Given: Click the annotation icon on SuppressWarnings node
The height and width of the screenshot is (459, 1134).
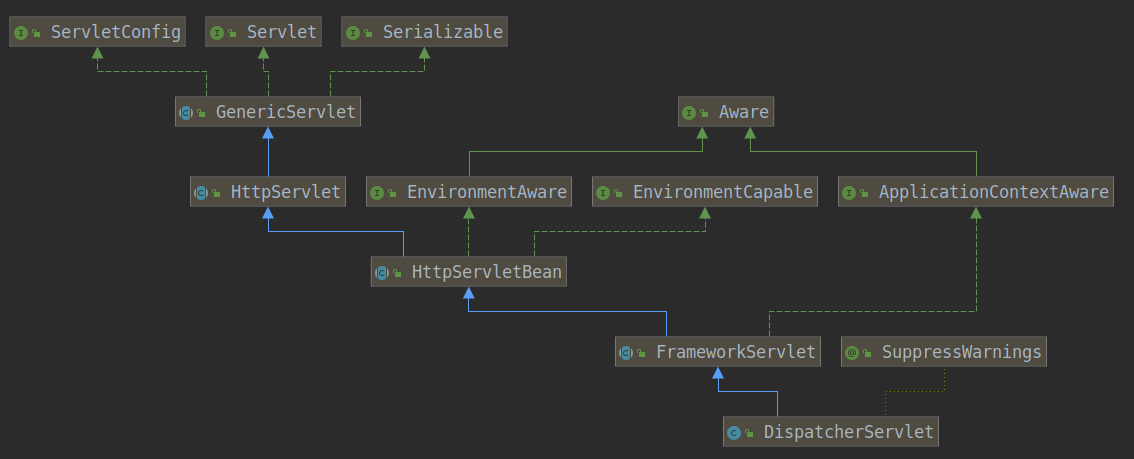Looking at the screenshot, I should (852, 353).
